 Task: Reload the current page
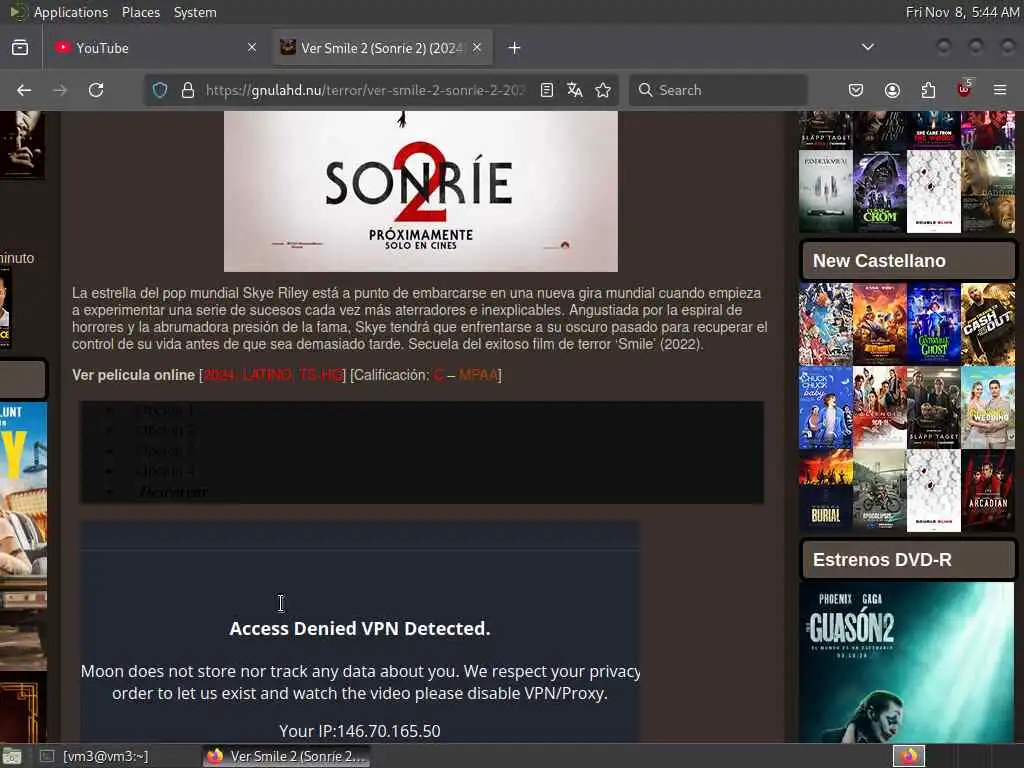[96, 90]
